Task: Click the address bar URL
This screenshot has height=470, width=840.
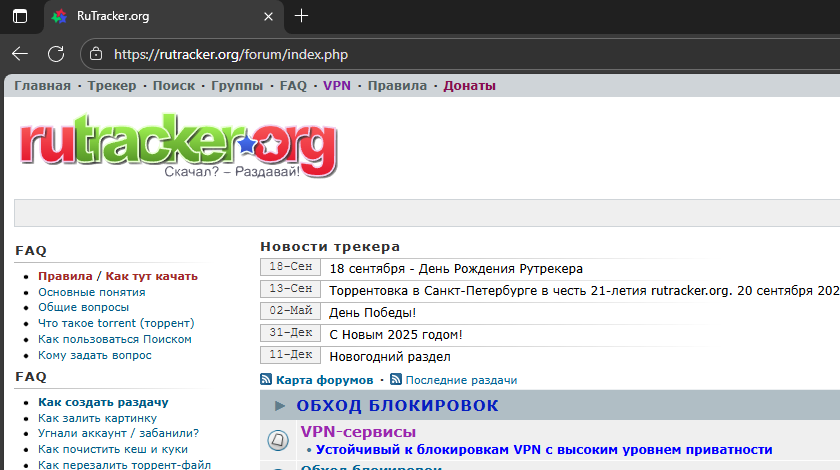Action: click(x=231, y=55)
